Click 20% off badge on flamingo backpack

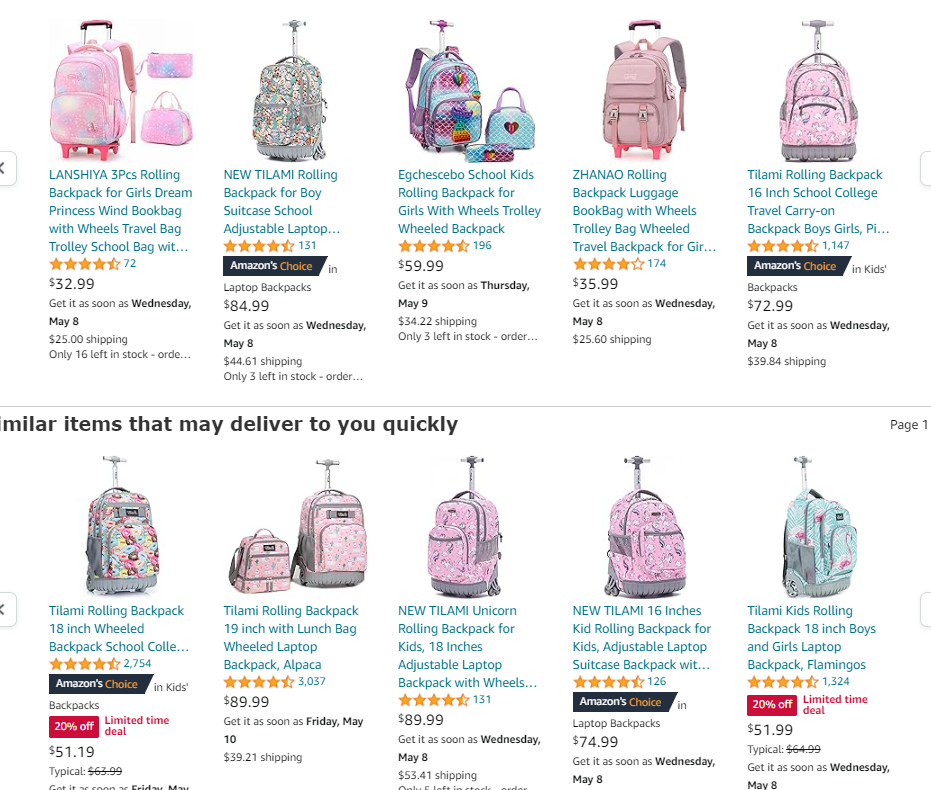point(772,705)
